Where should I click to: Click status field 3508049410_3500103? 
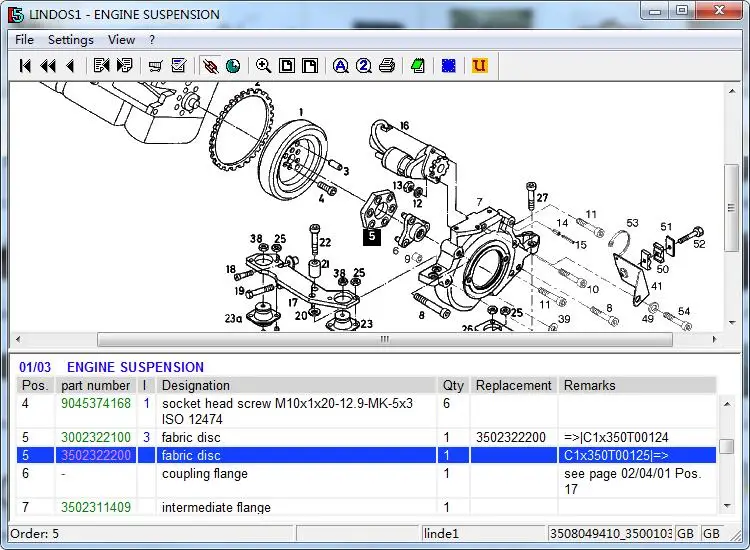[x=610, y=533]
